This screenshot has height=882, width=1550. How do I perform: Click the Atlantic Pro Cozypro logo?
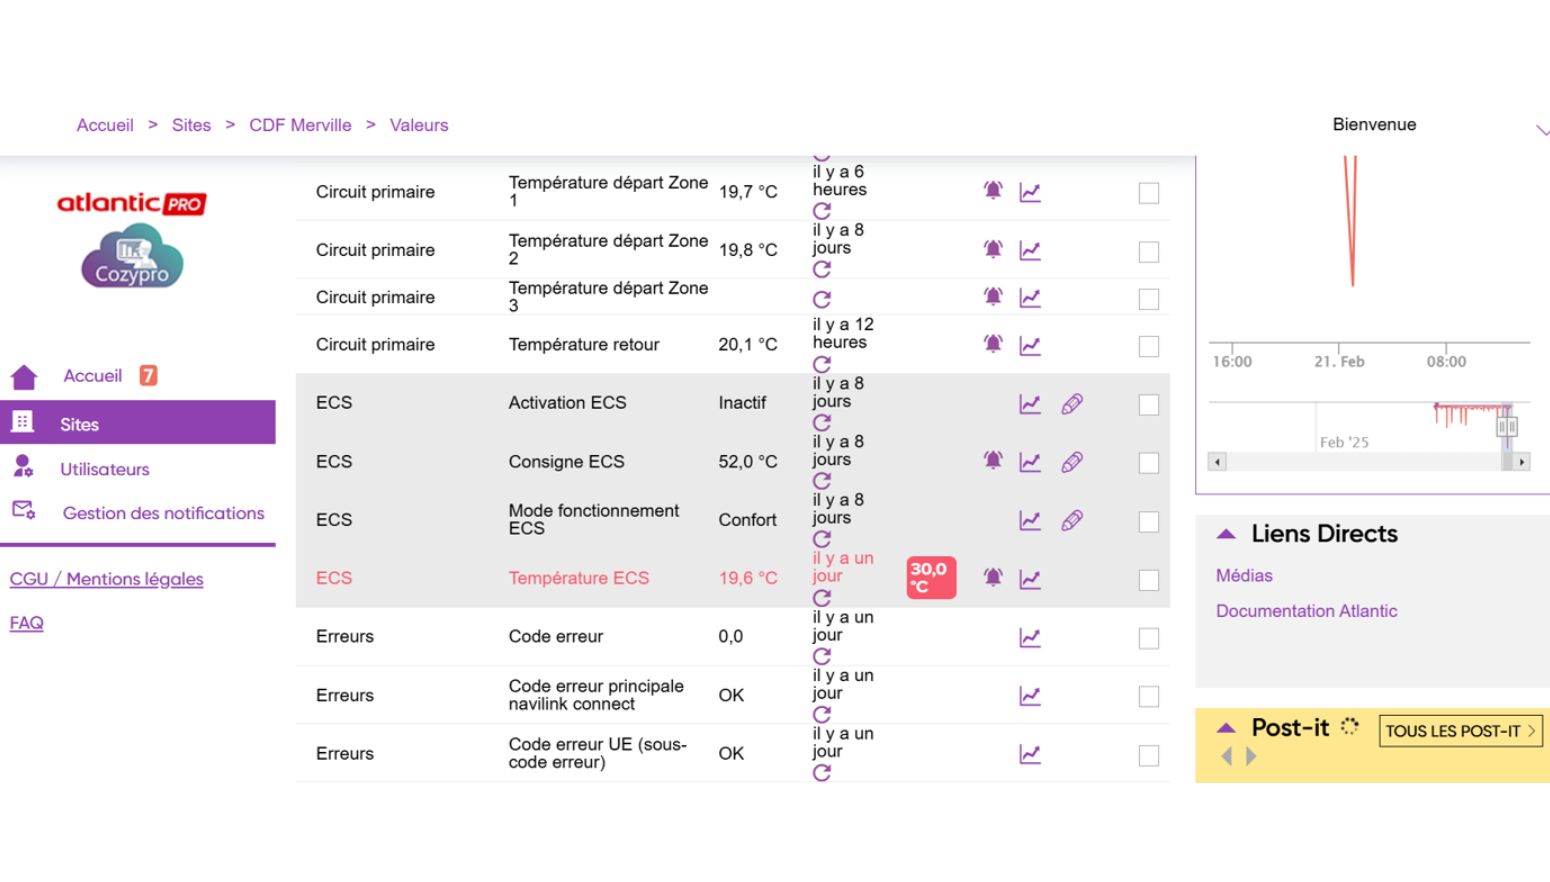(x=132, y=240)
